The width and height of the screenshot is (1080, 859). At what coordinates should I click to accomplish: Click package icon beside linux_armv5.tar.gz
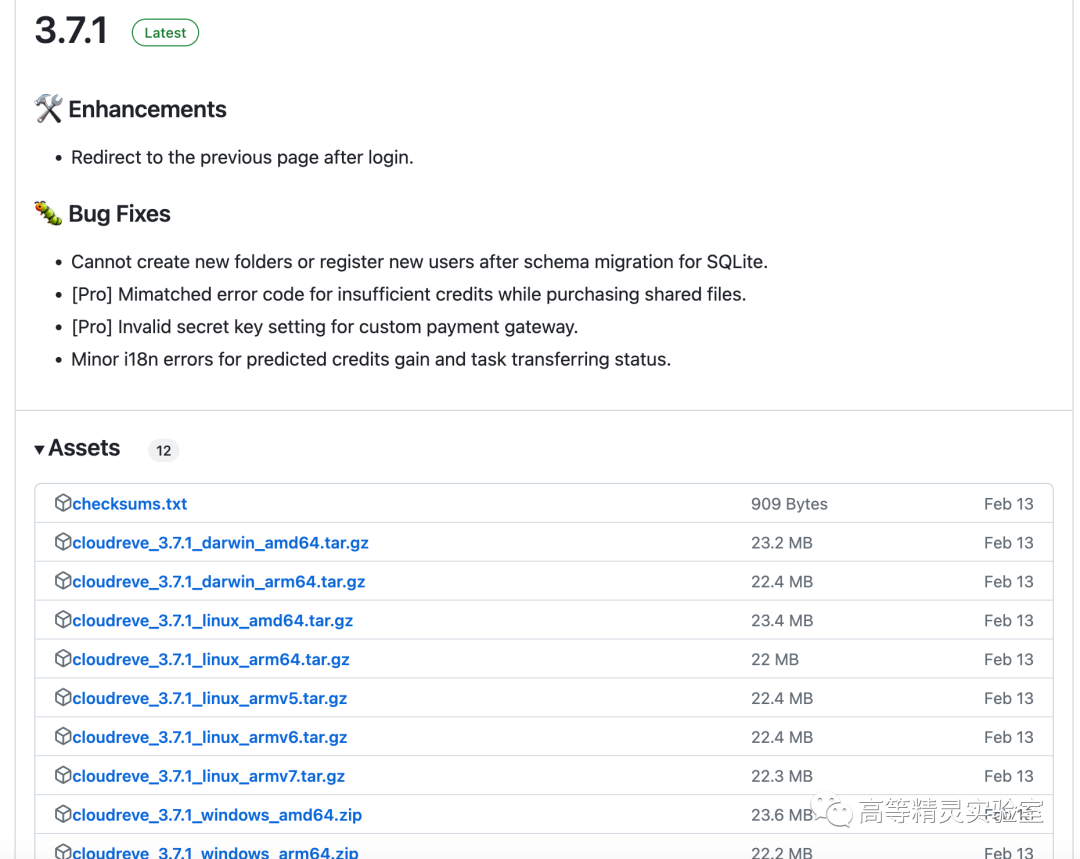click(63, 697)
